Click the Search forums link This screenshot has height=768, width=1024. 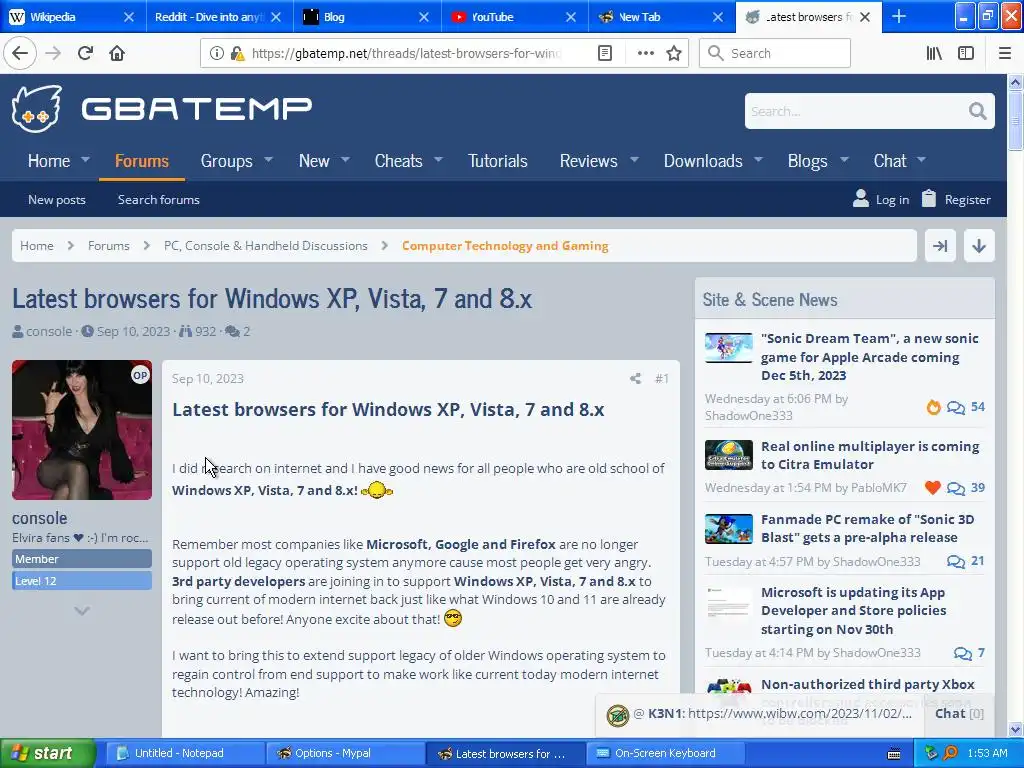pos(159,200)
